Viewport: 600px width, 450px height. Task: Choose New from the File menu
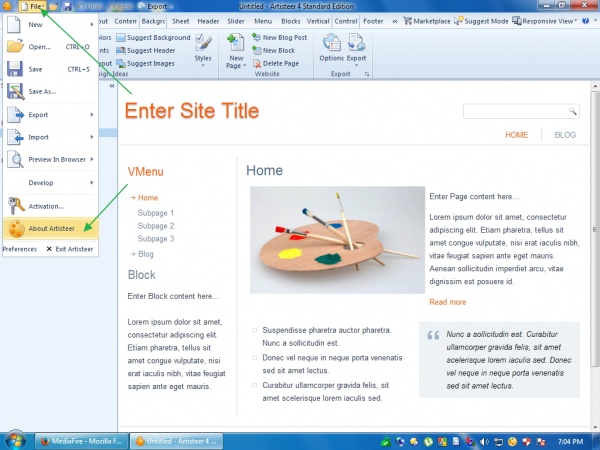tap(51, 24)
